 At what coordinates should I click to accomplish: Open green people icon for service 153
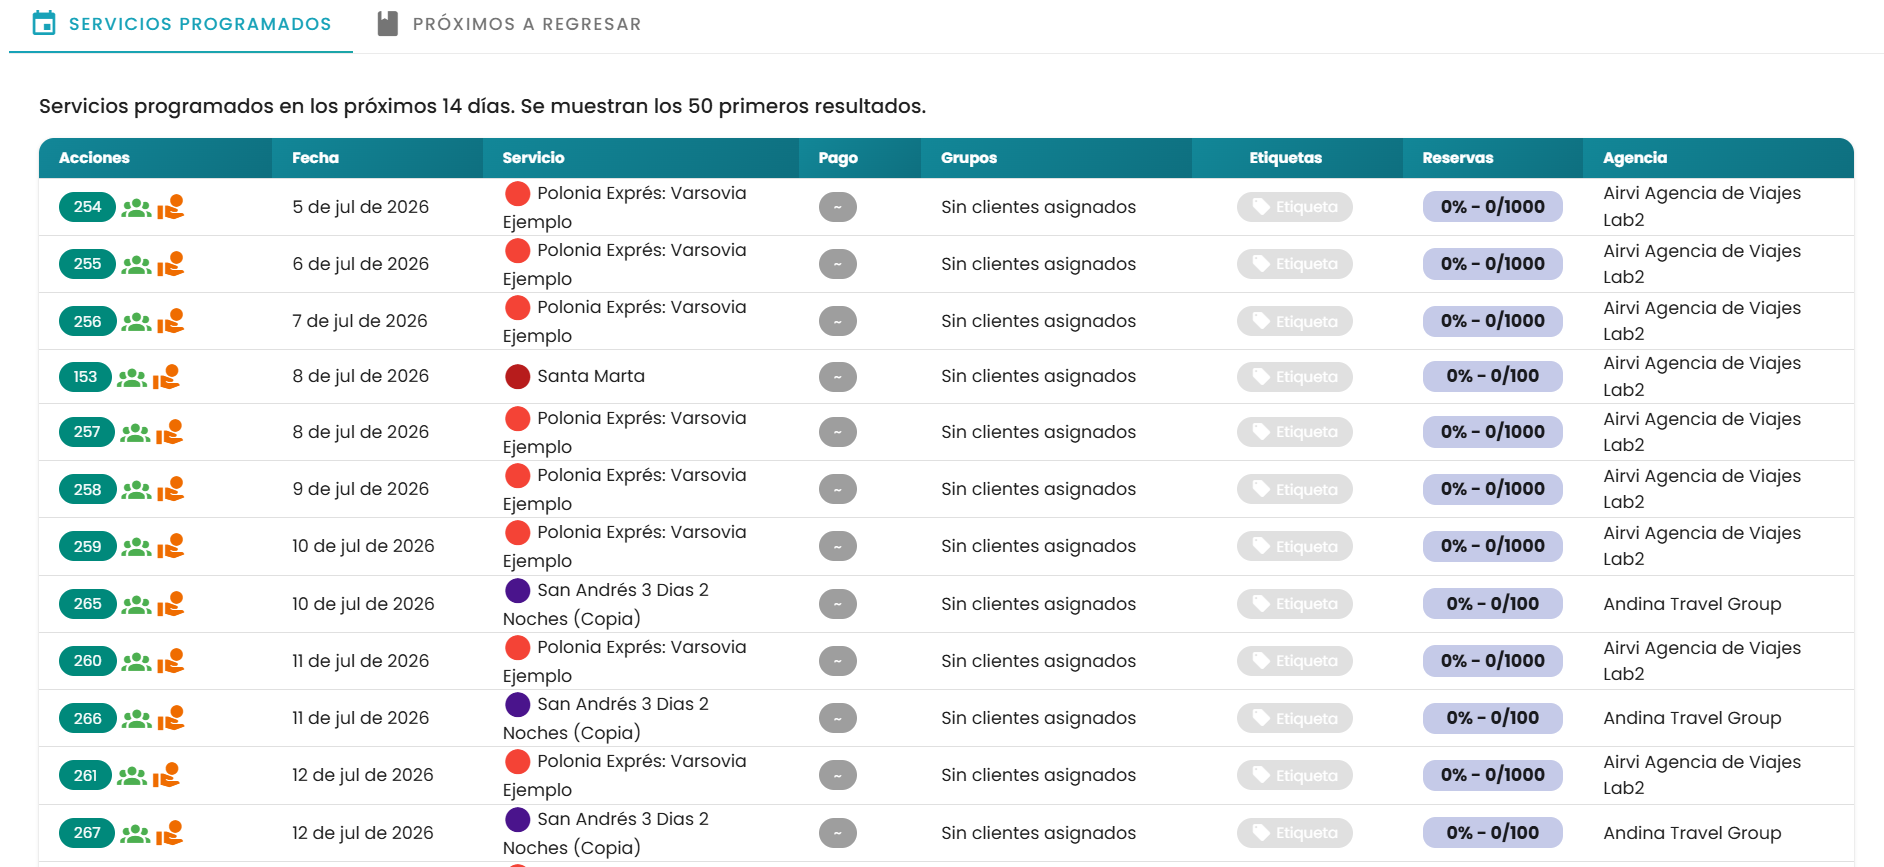[x=132, y=378]
